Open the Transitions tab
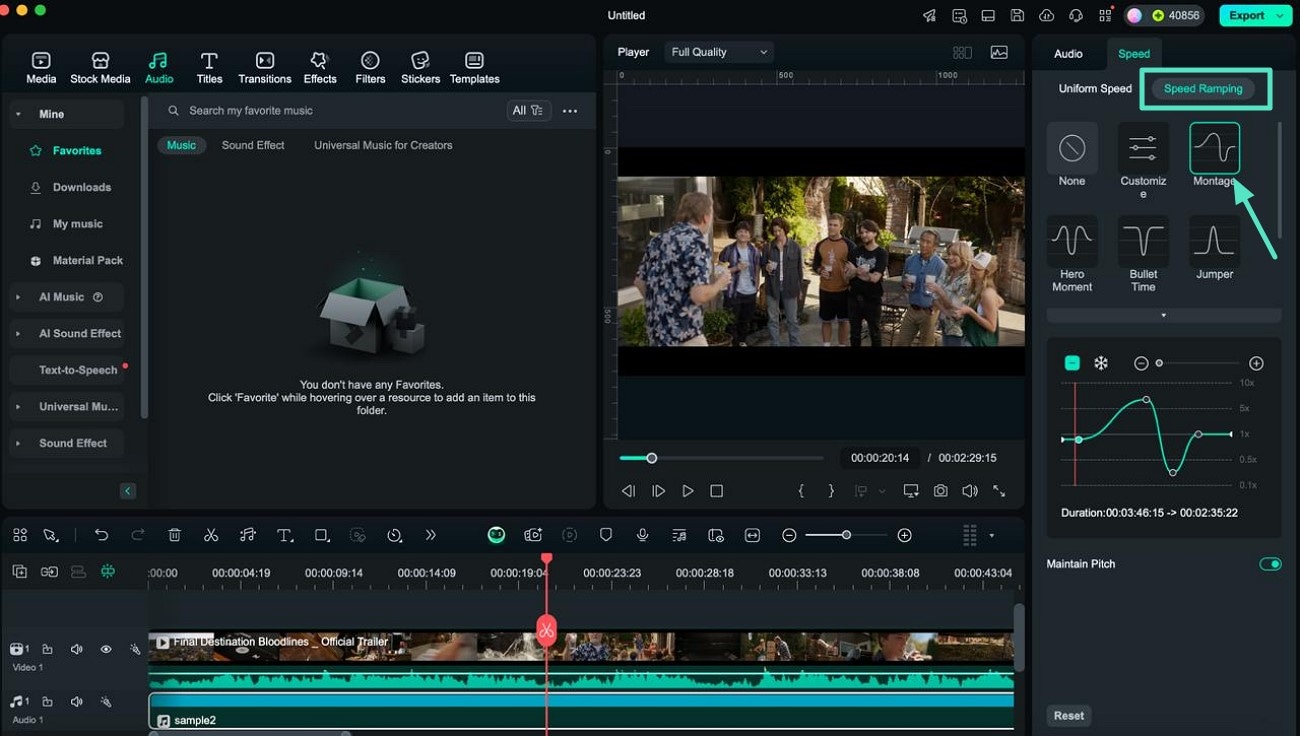This screenshot has height=736, width=1300. point(265,67)
